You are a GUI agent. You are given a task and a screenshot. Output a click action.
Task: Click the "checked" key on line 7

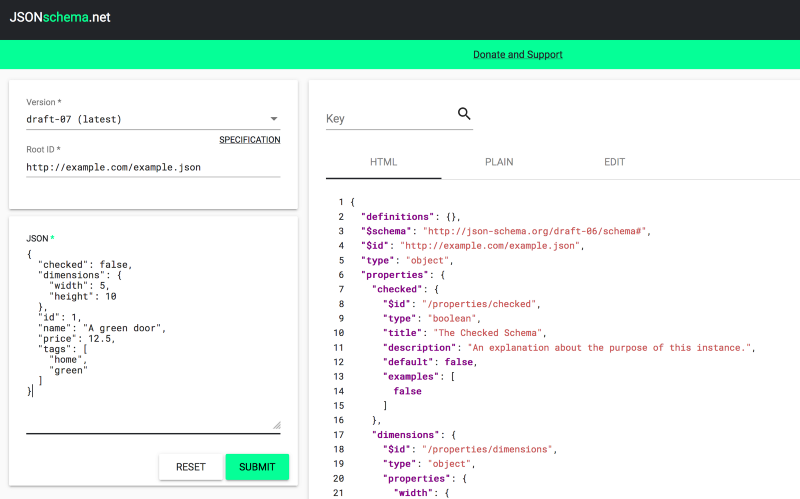397,289
